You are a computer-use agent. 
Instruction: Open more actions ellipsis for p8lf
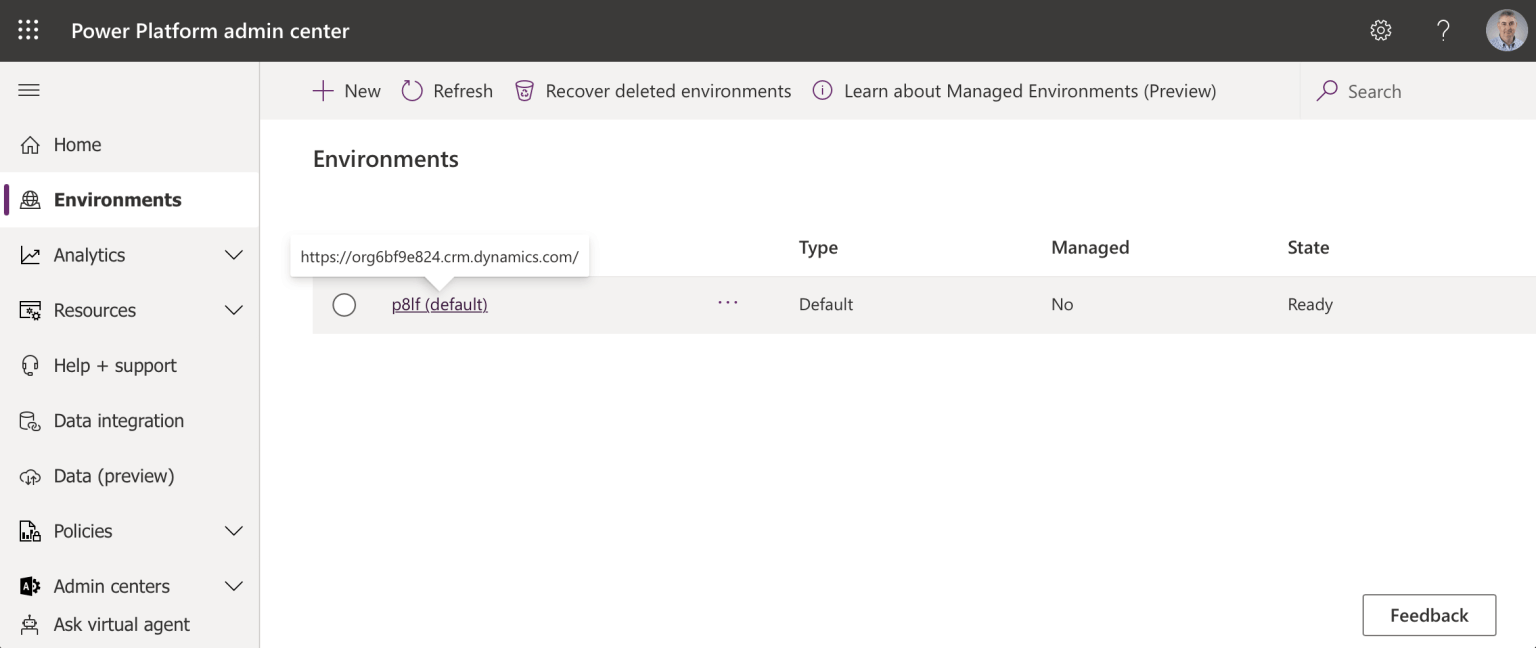(x=728, y=303)
